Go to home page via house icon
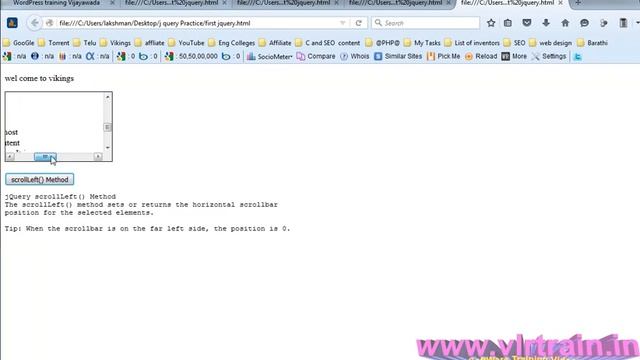Viewport: 640px width, 360px height. pyautogui.click(x=565, y=23)
